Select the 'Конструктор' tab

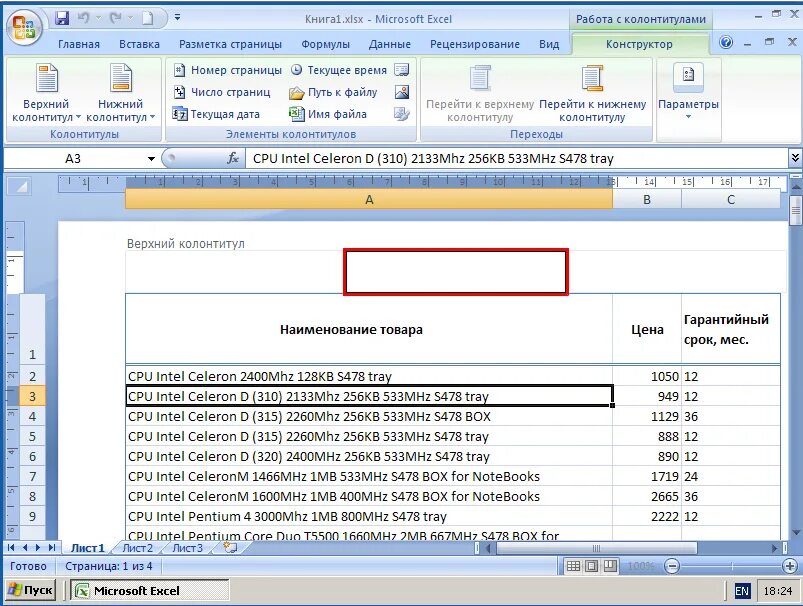(x=639, y=44)
